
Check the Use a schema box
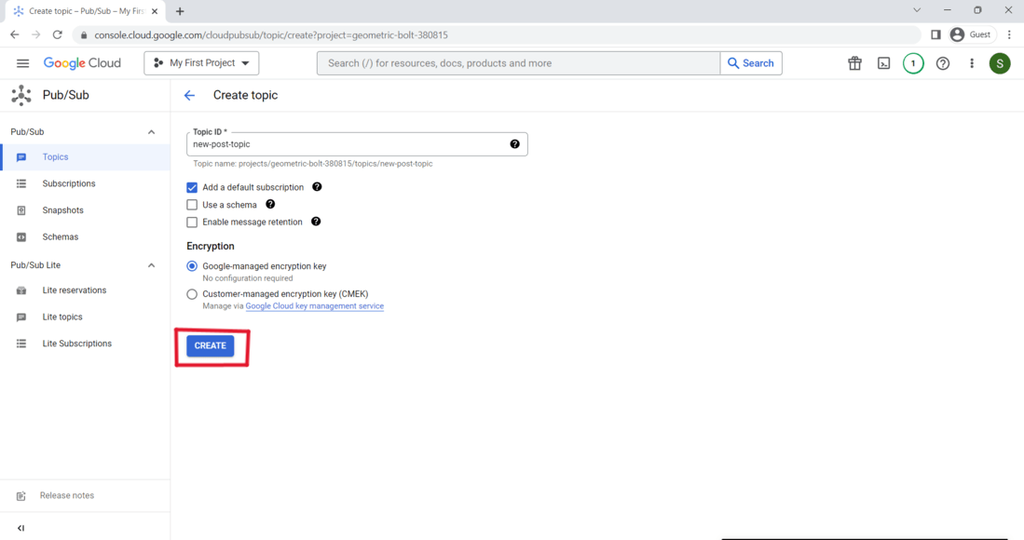(x=192, y=205)
